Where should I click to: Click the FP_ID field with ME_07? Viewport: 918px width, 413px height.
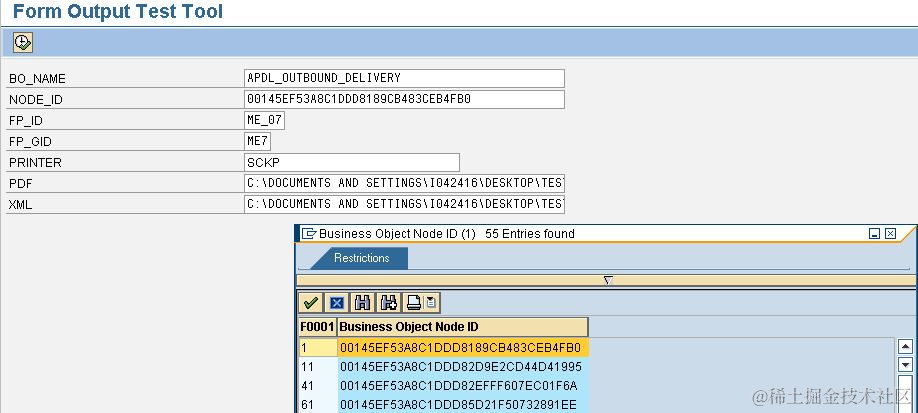click(x=265, y=121)
